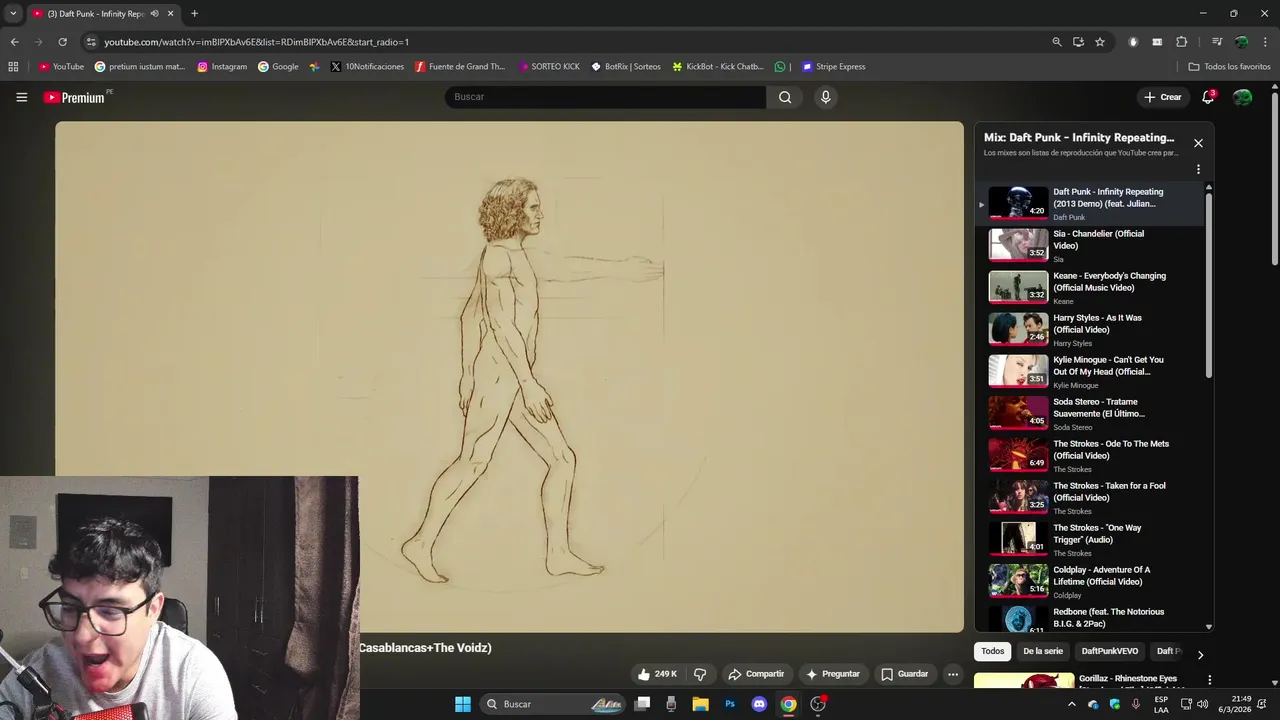Like the video with 249 K likes

pyautogui.click(x=657, y=674)
